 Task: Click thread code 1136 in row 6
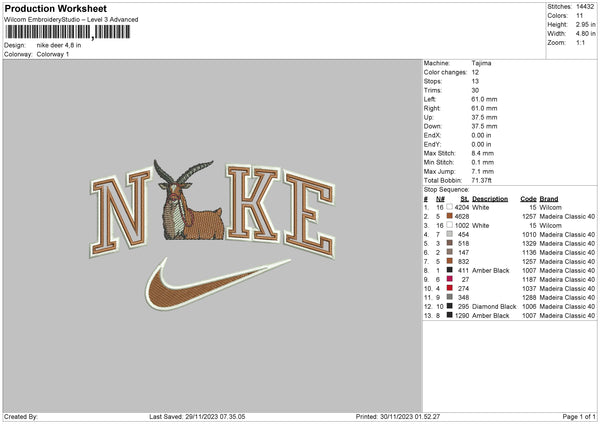529,253
